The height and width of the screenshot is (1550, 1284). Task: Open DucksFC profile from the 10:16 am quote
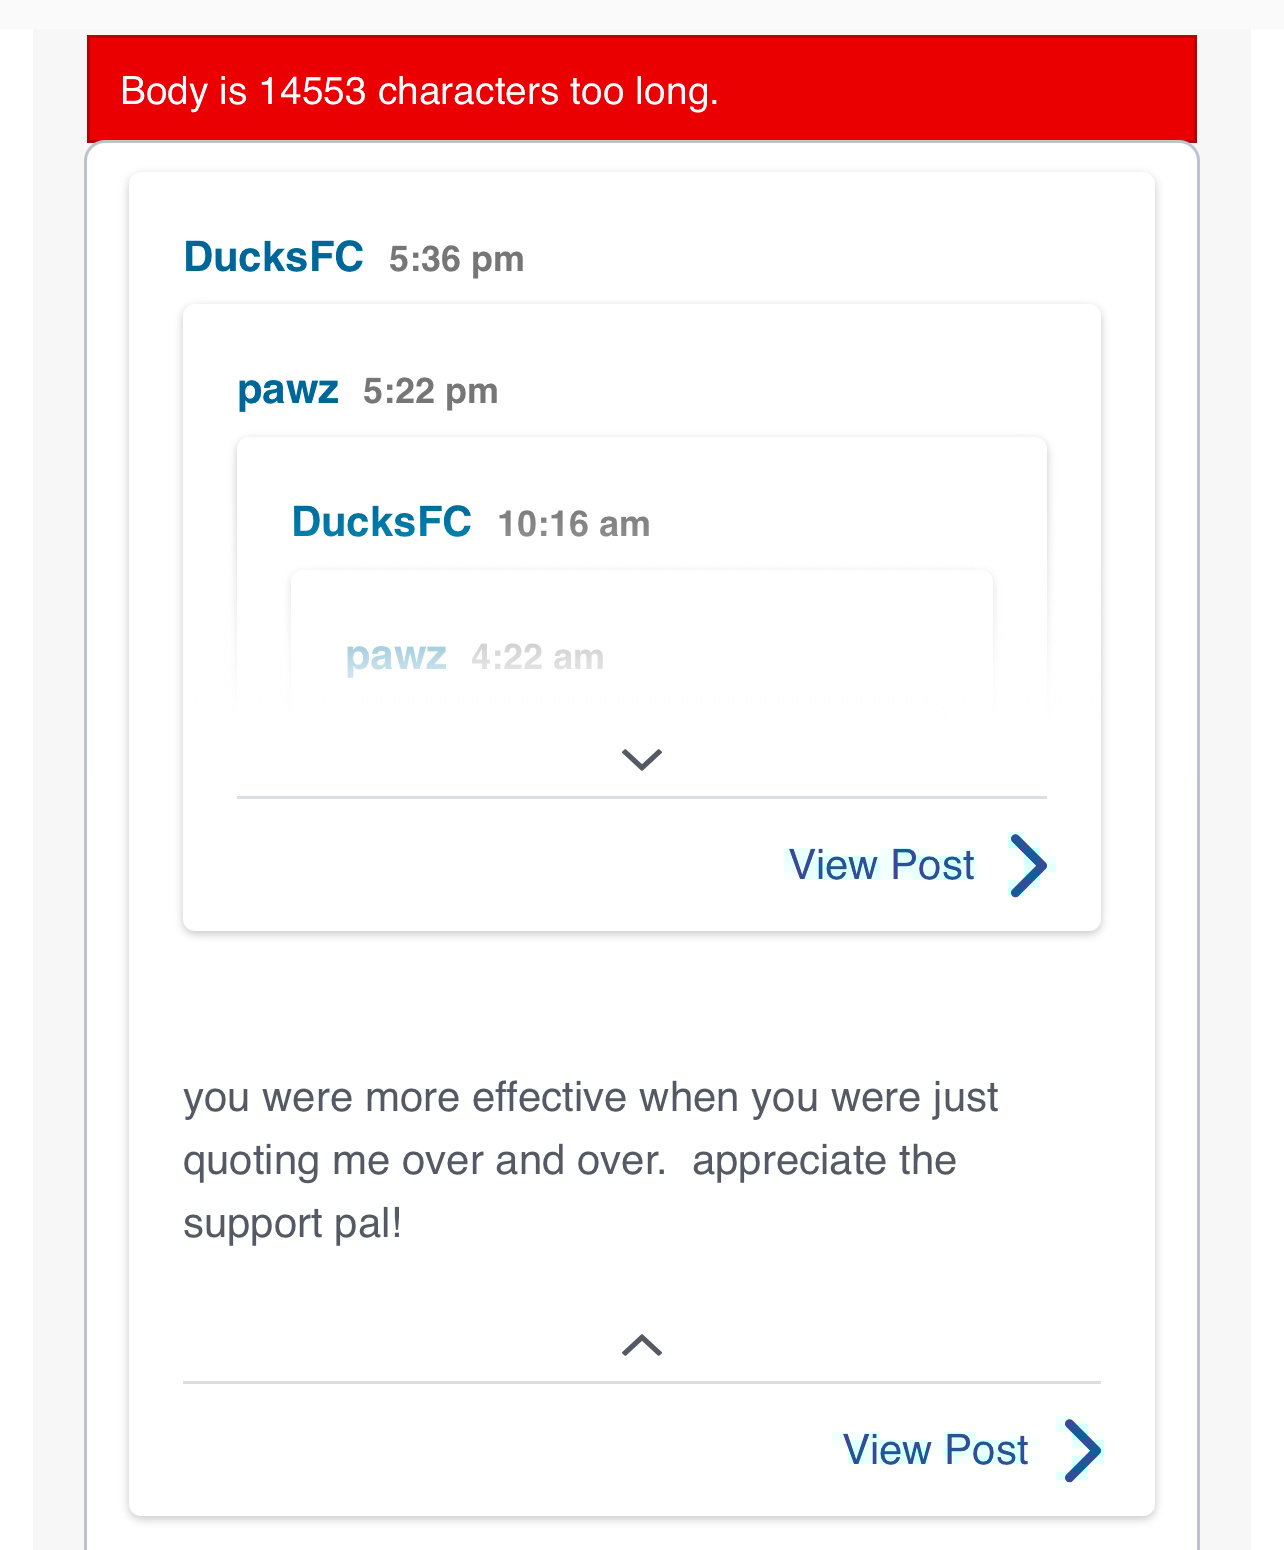point(381,522)
